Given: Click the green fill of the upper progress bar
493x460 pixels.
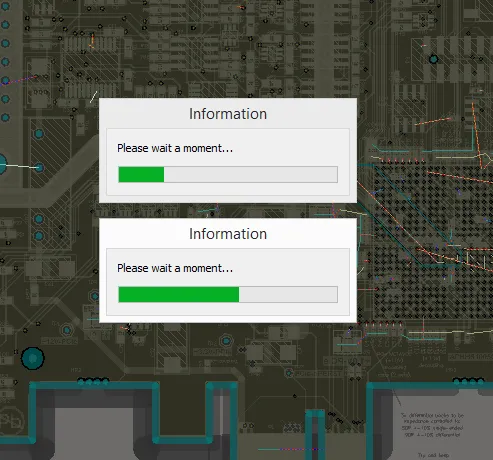Looking at the screenshot, I should click(x=141, y=174).
